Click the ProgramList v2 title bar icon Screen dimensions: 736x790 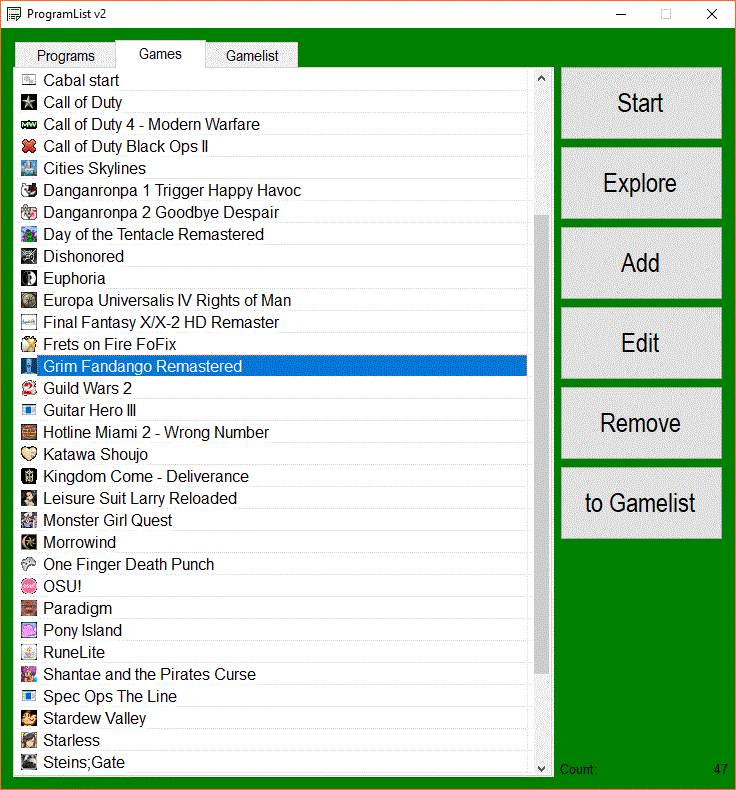pos(14,14)
